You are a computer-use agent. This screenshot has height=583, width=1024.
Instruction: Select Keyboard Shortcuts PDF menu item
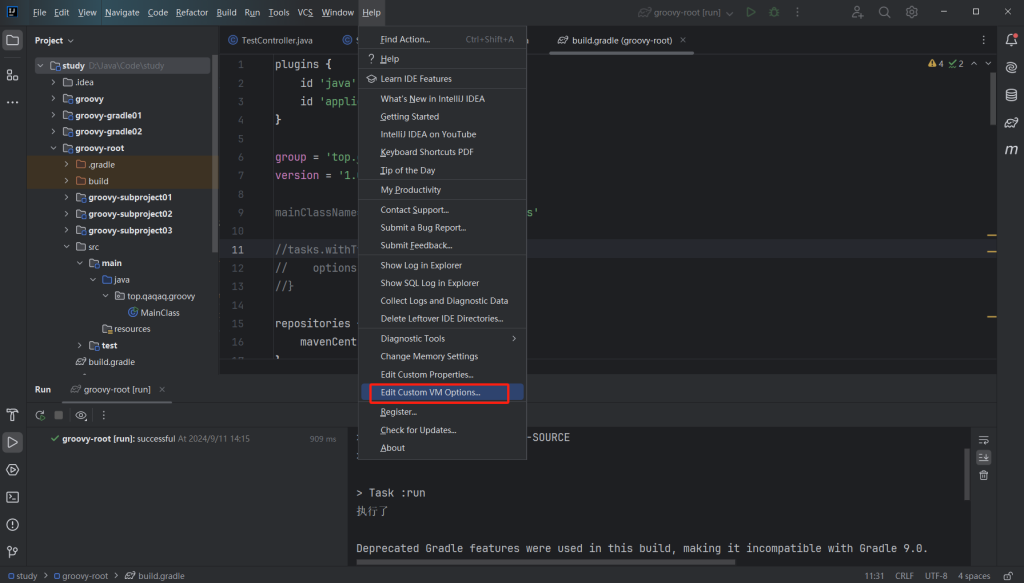(442, 152)
